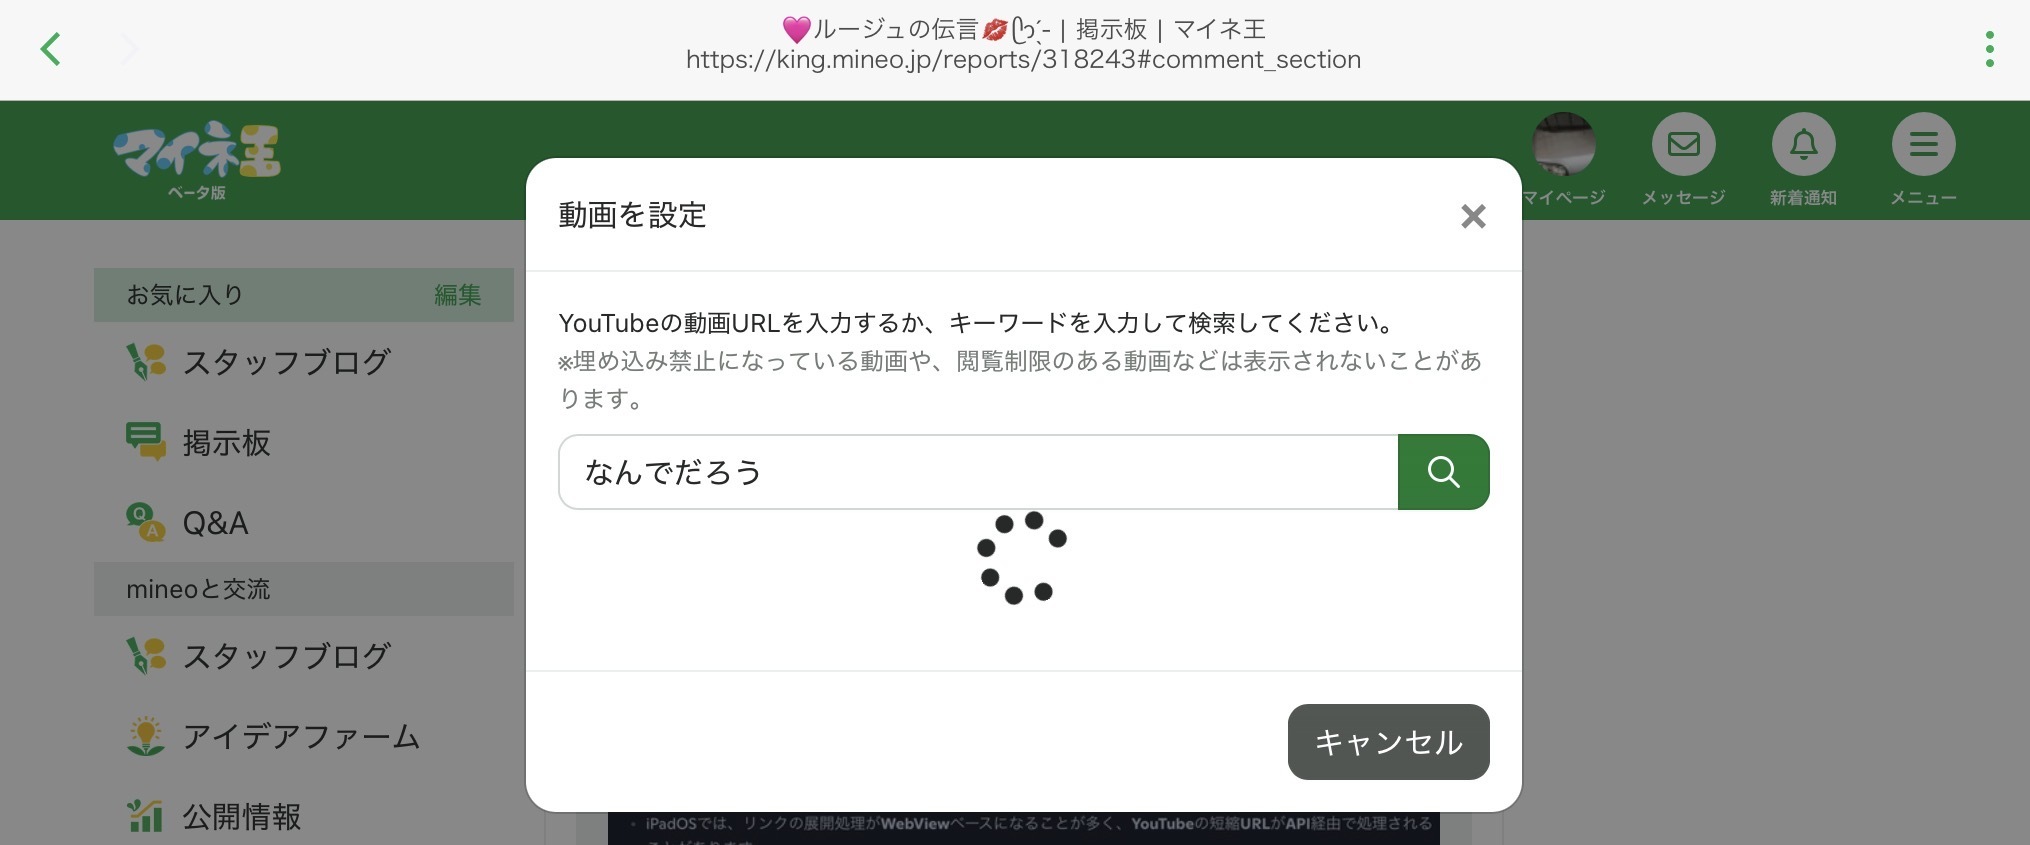Go back using the green browser arrow
The height and width of the screenshot is (845, 2030).
(51, 49)
